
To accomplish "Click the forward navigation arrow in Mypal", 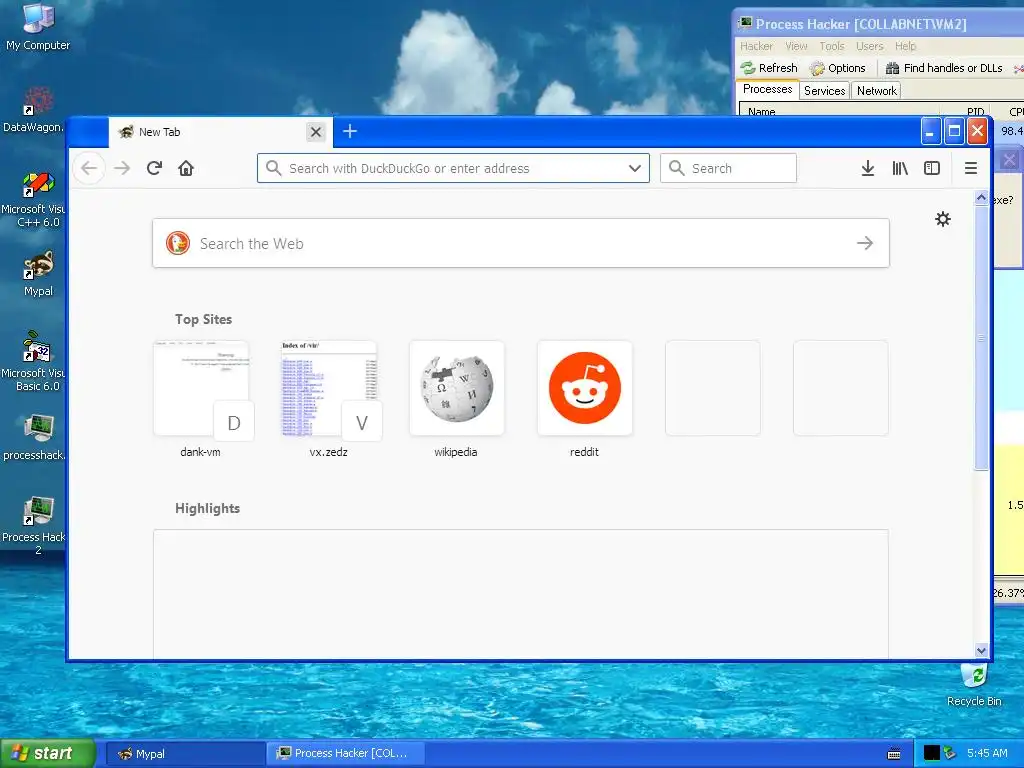I will click(x=122, y=168).
